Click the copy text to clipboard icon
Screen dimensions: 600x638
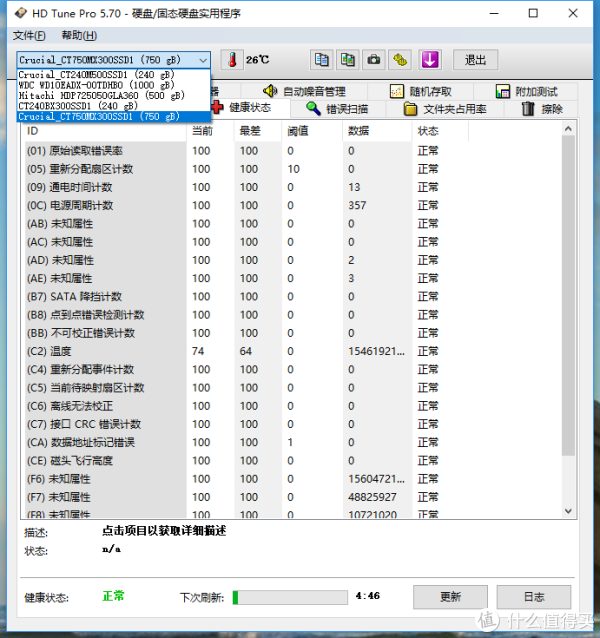(321, 60)
